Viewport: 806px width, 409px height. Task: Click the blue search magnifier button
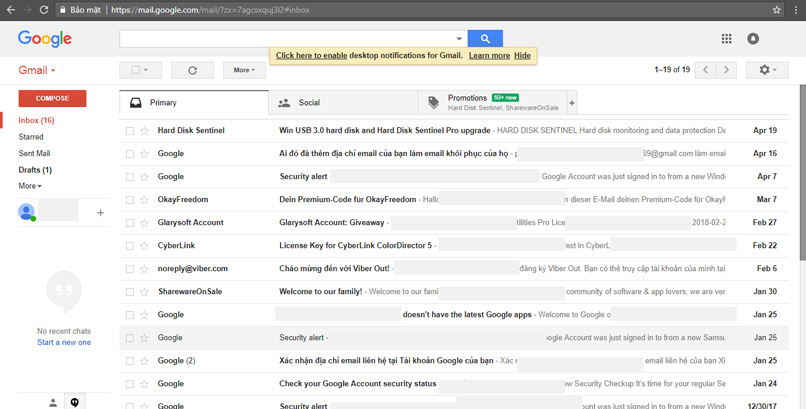(x=485, y=39)
